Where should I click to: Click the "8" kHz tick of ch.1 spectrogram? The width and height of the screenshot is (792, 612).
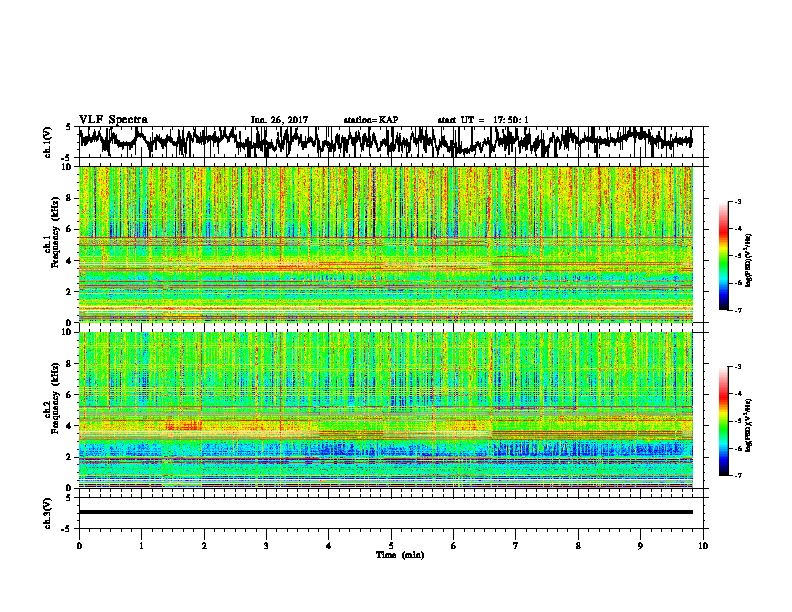[x=71, y=198]
